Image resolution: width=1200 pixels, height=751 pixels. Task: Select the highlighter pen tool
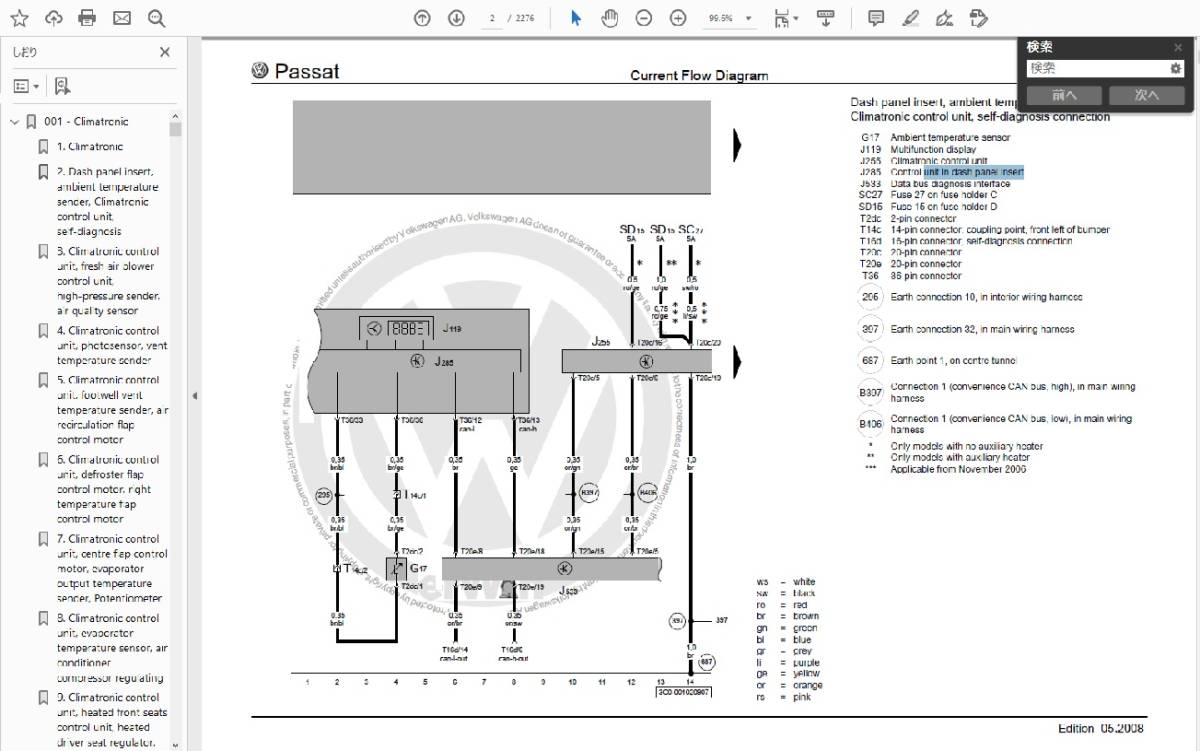click(910, 18)
